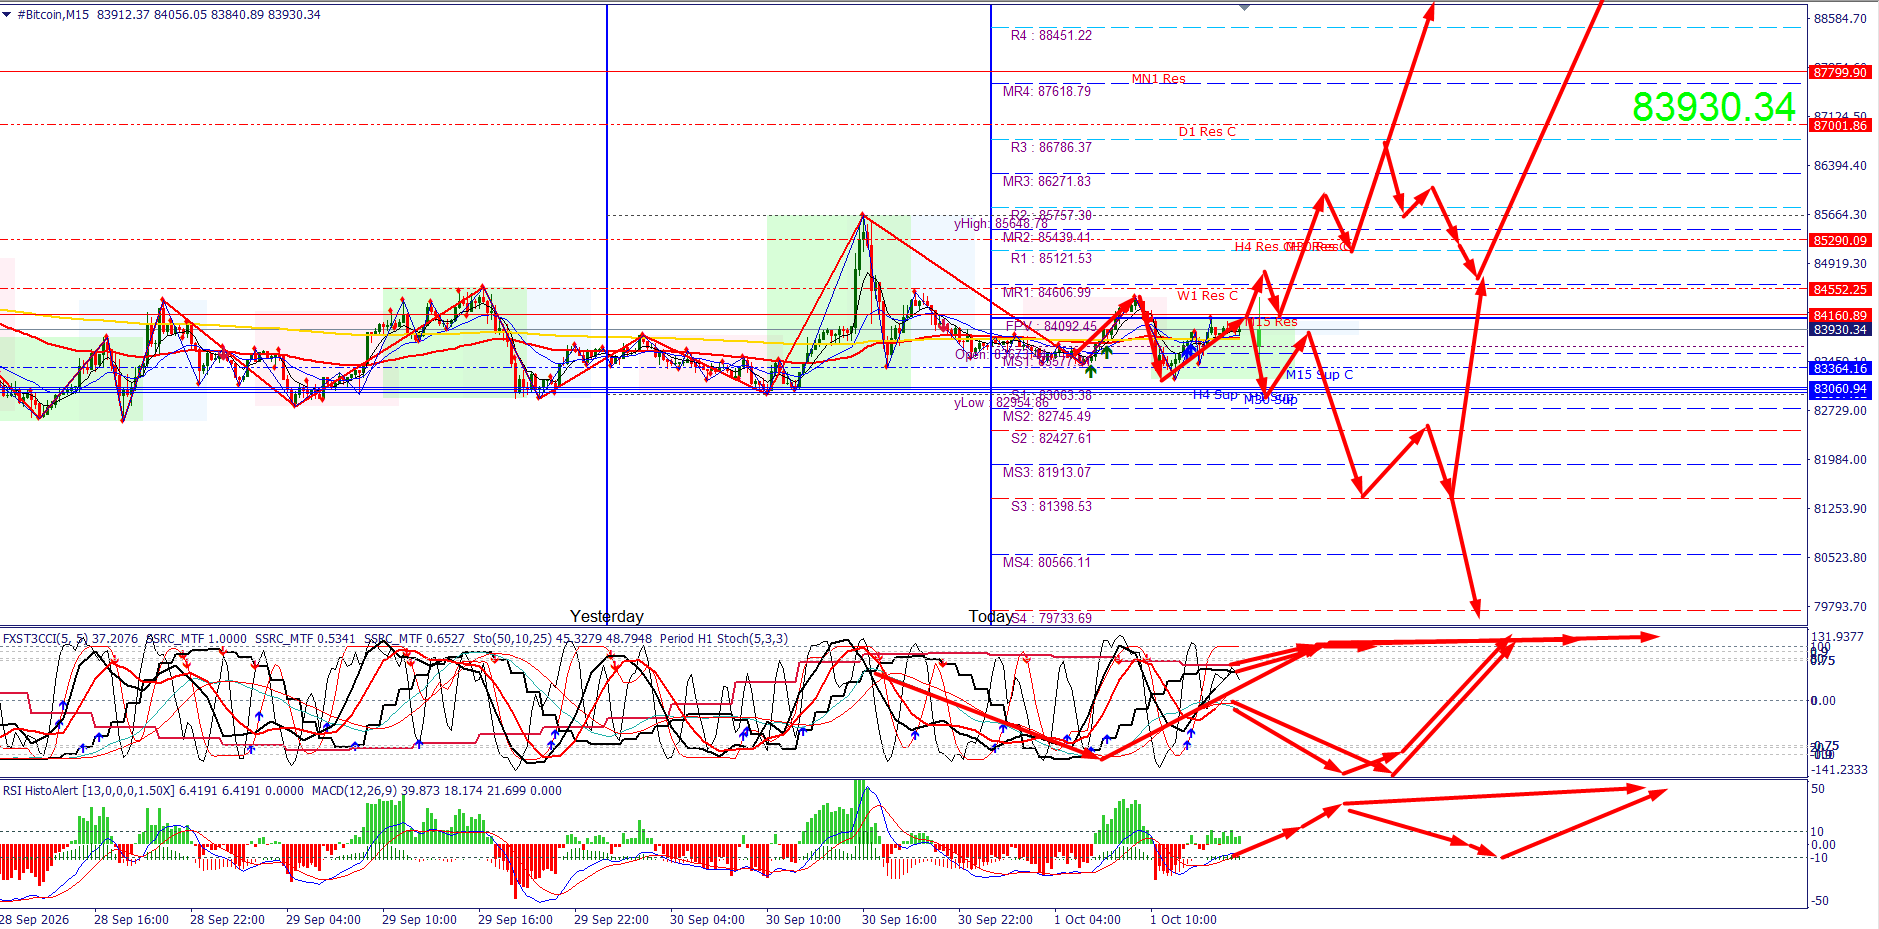Click the current price 83930.34 axis tag
Viewport: 1879px width, 929px height.
(x=1840, y=329)
